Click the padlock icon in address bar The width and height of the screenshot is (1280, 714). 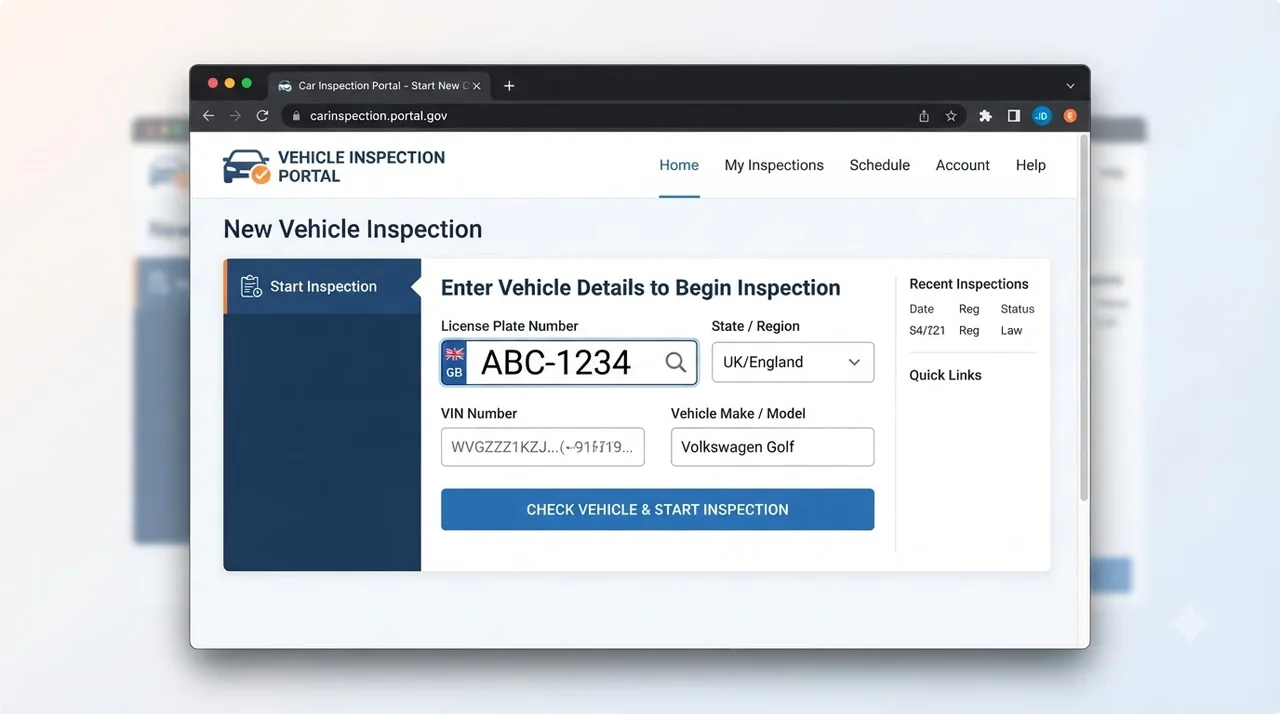click(296, 116)
